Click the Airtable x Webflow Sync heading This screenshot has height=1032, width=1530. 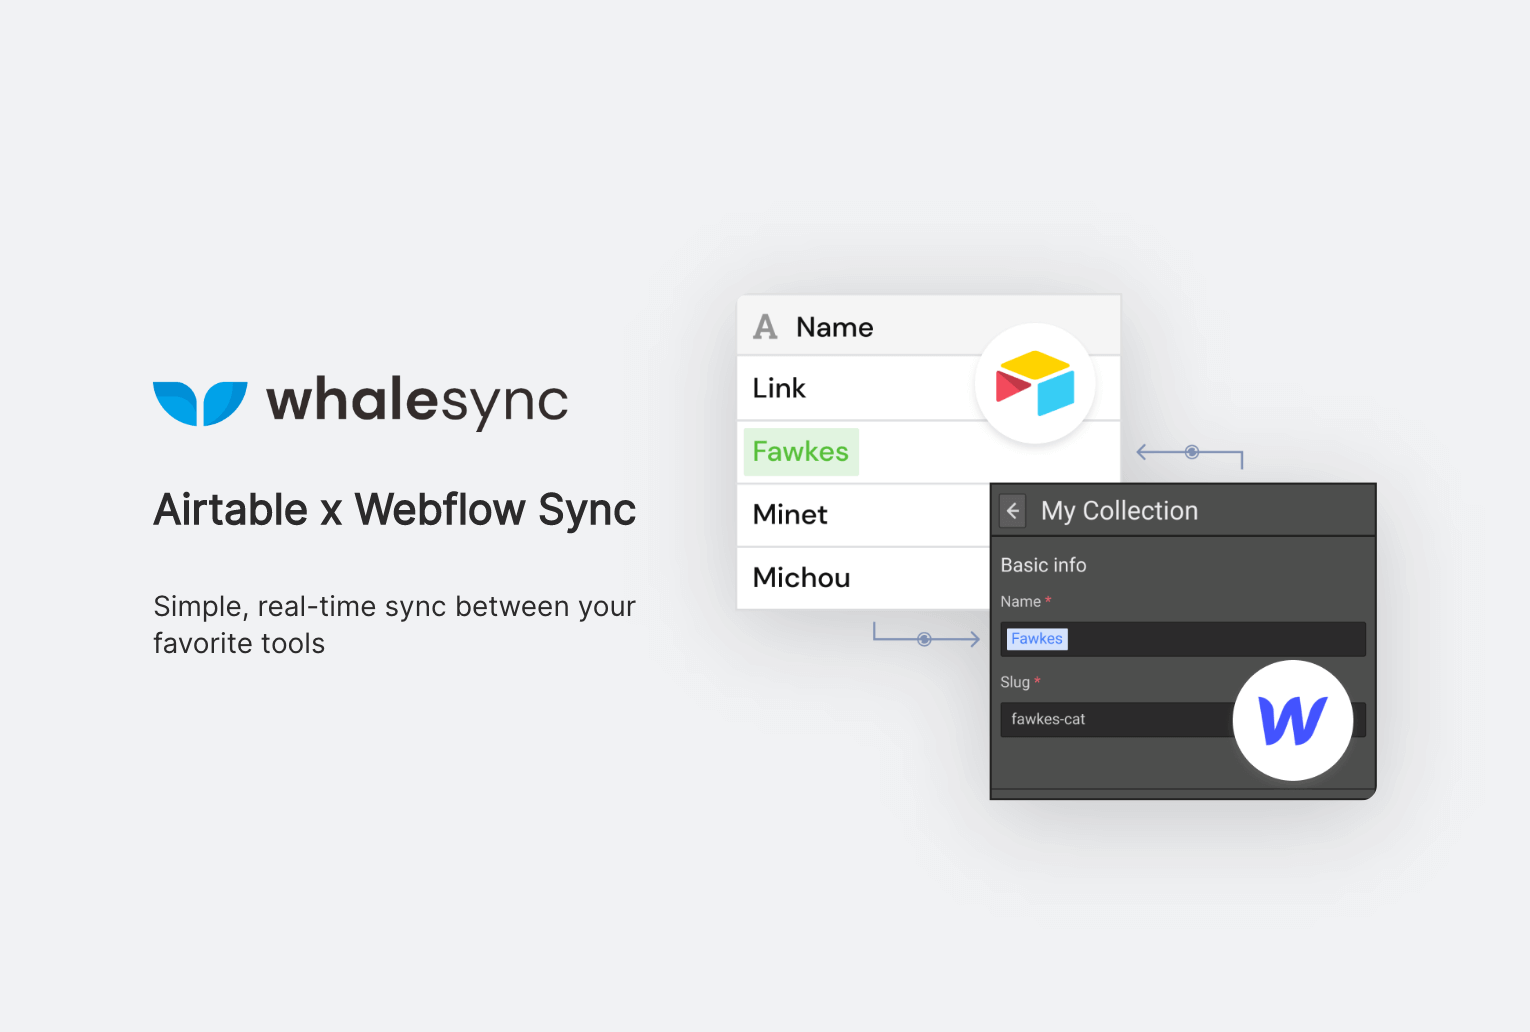click(x=395, y=510)
